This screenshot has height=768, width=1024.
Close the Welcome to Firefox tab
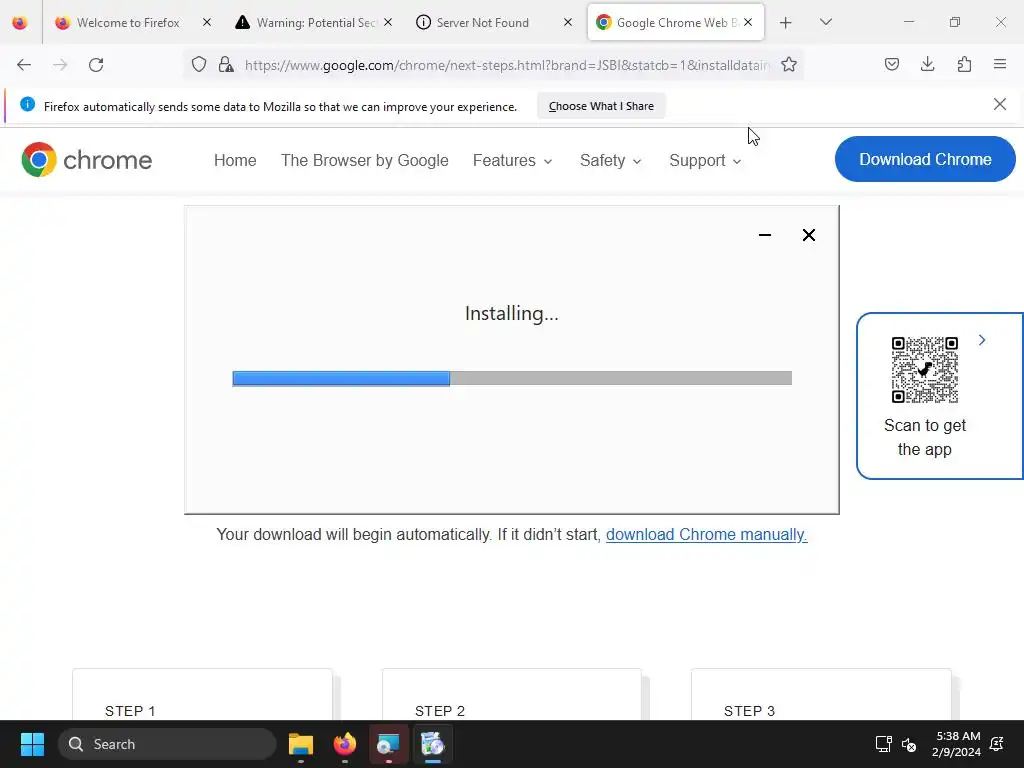click(207, 22)
